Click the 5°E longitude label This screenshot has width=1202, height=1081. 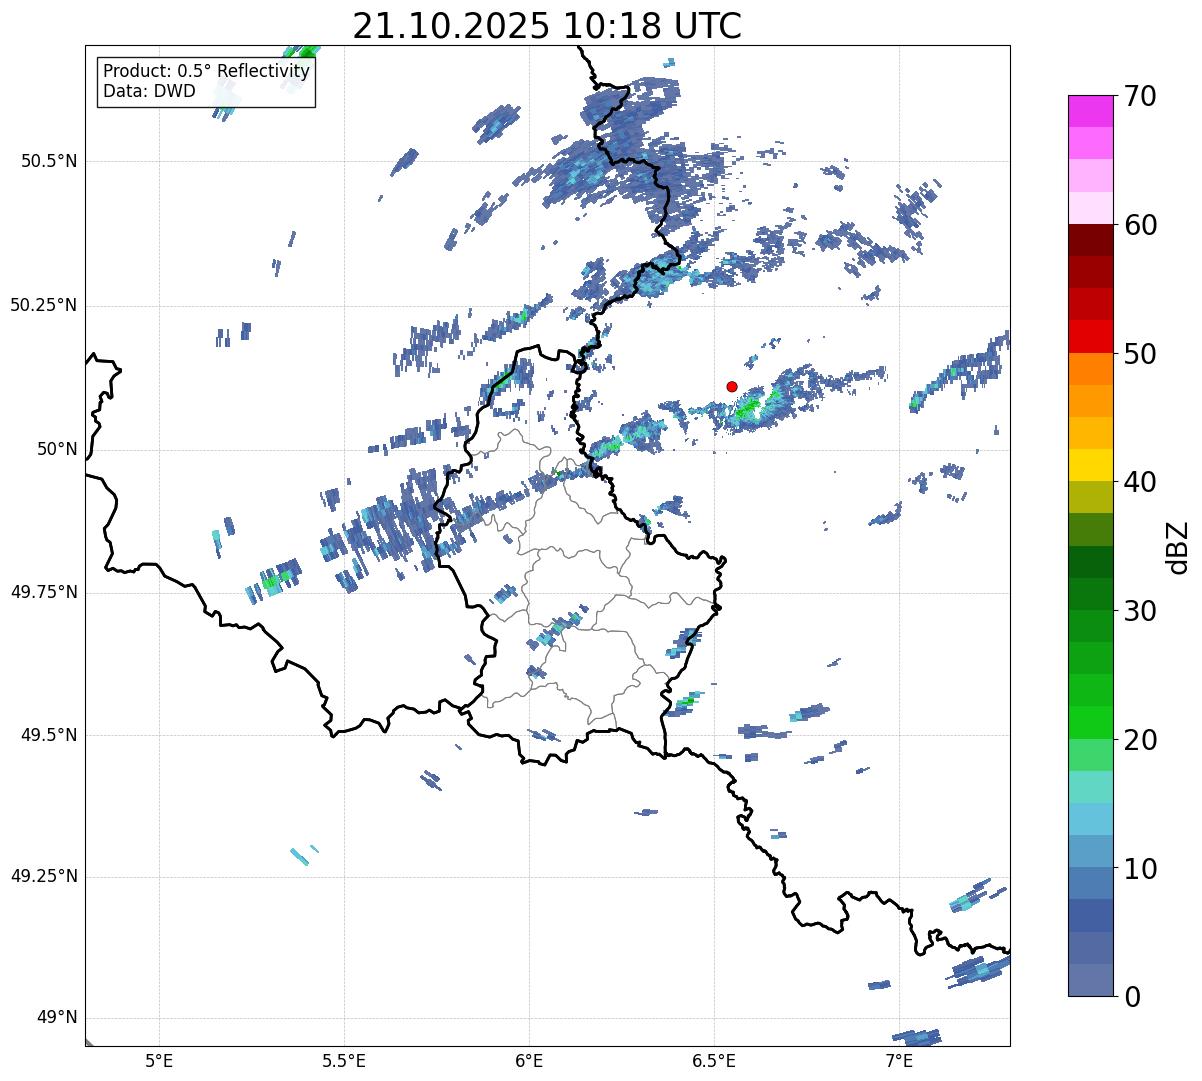[159, 1060]
